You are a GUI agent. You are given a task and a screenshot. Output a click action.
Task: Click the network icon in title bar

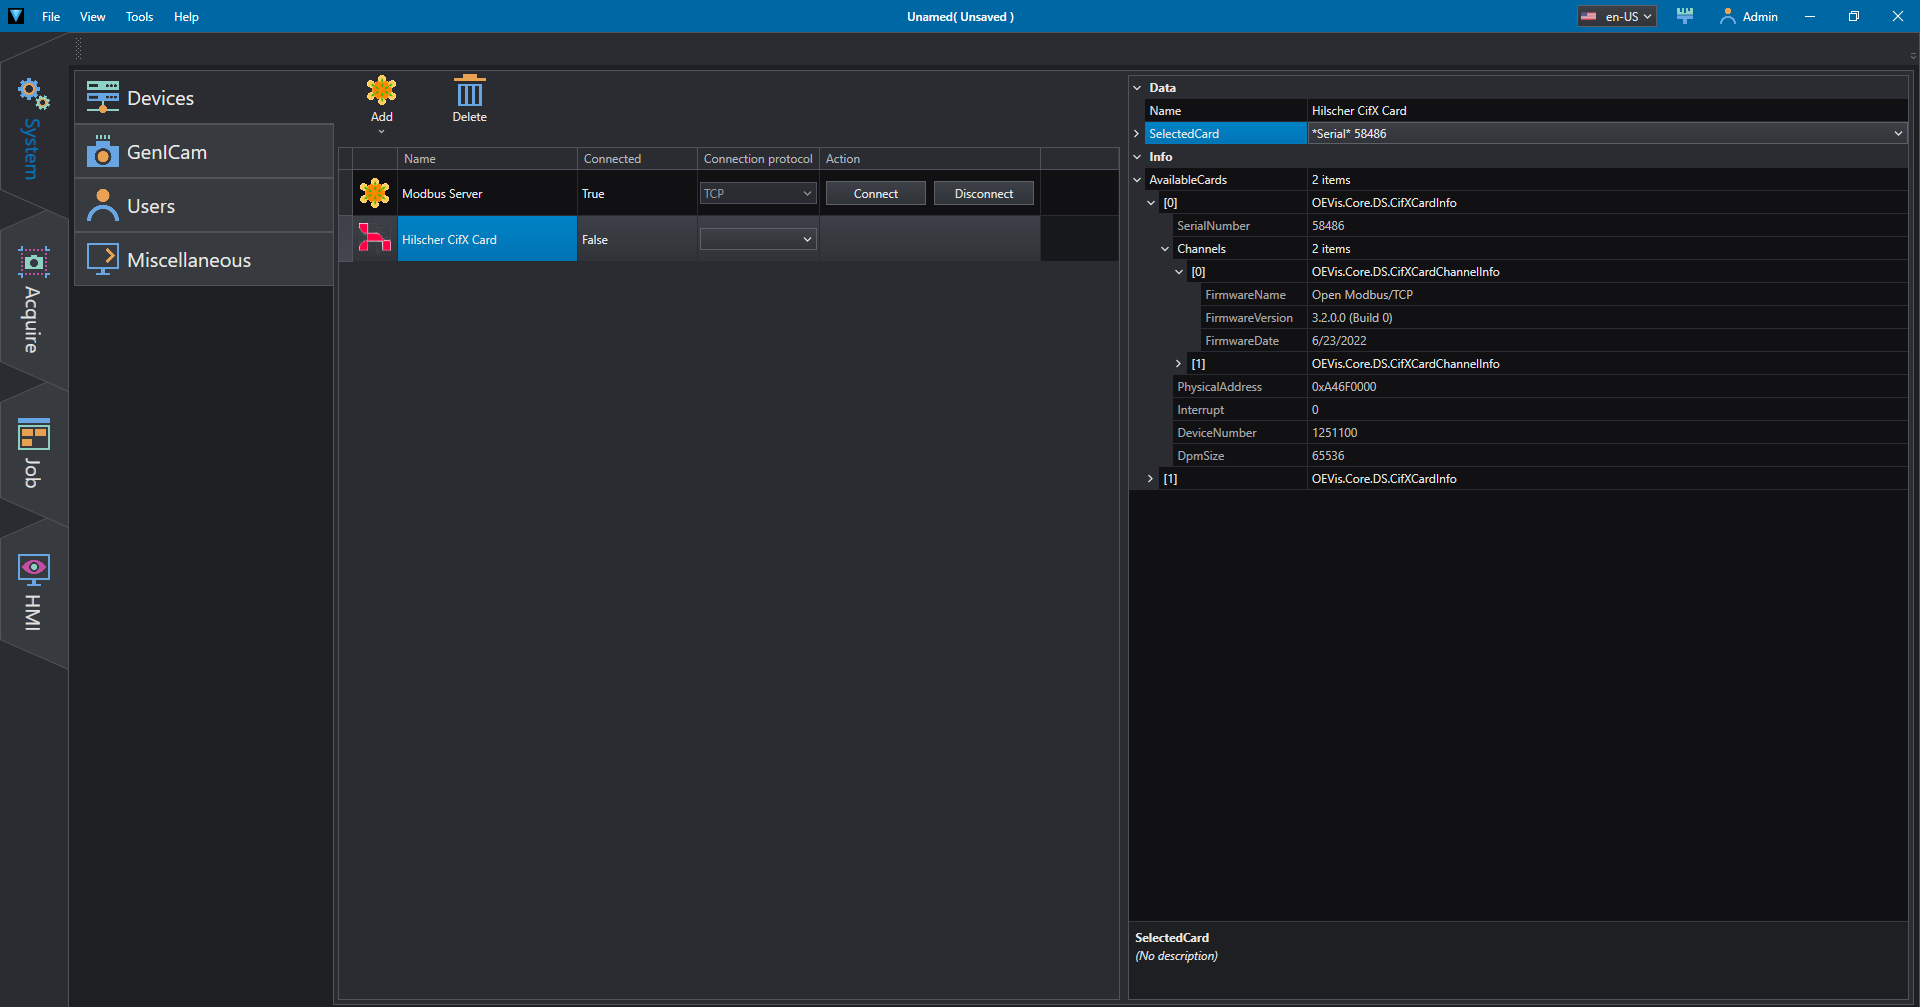[1685, 16]
